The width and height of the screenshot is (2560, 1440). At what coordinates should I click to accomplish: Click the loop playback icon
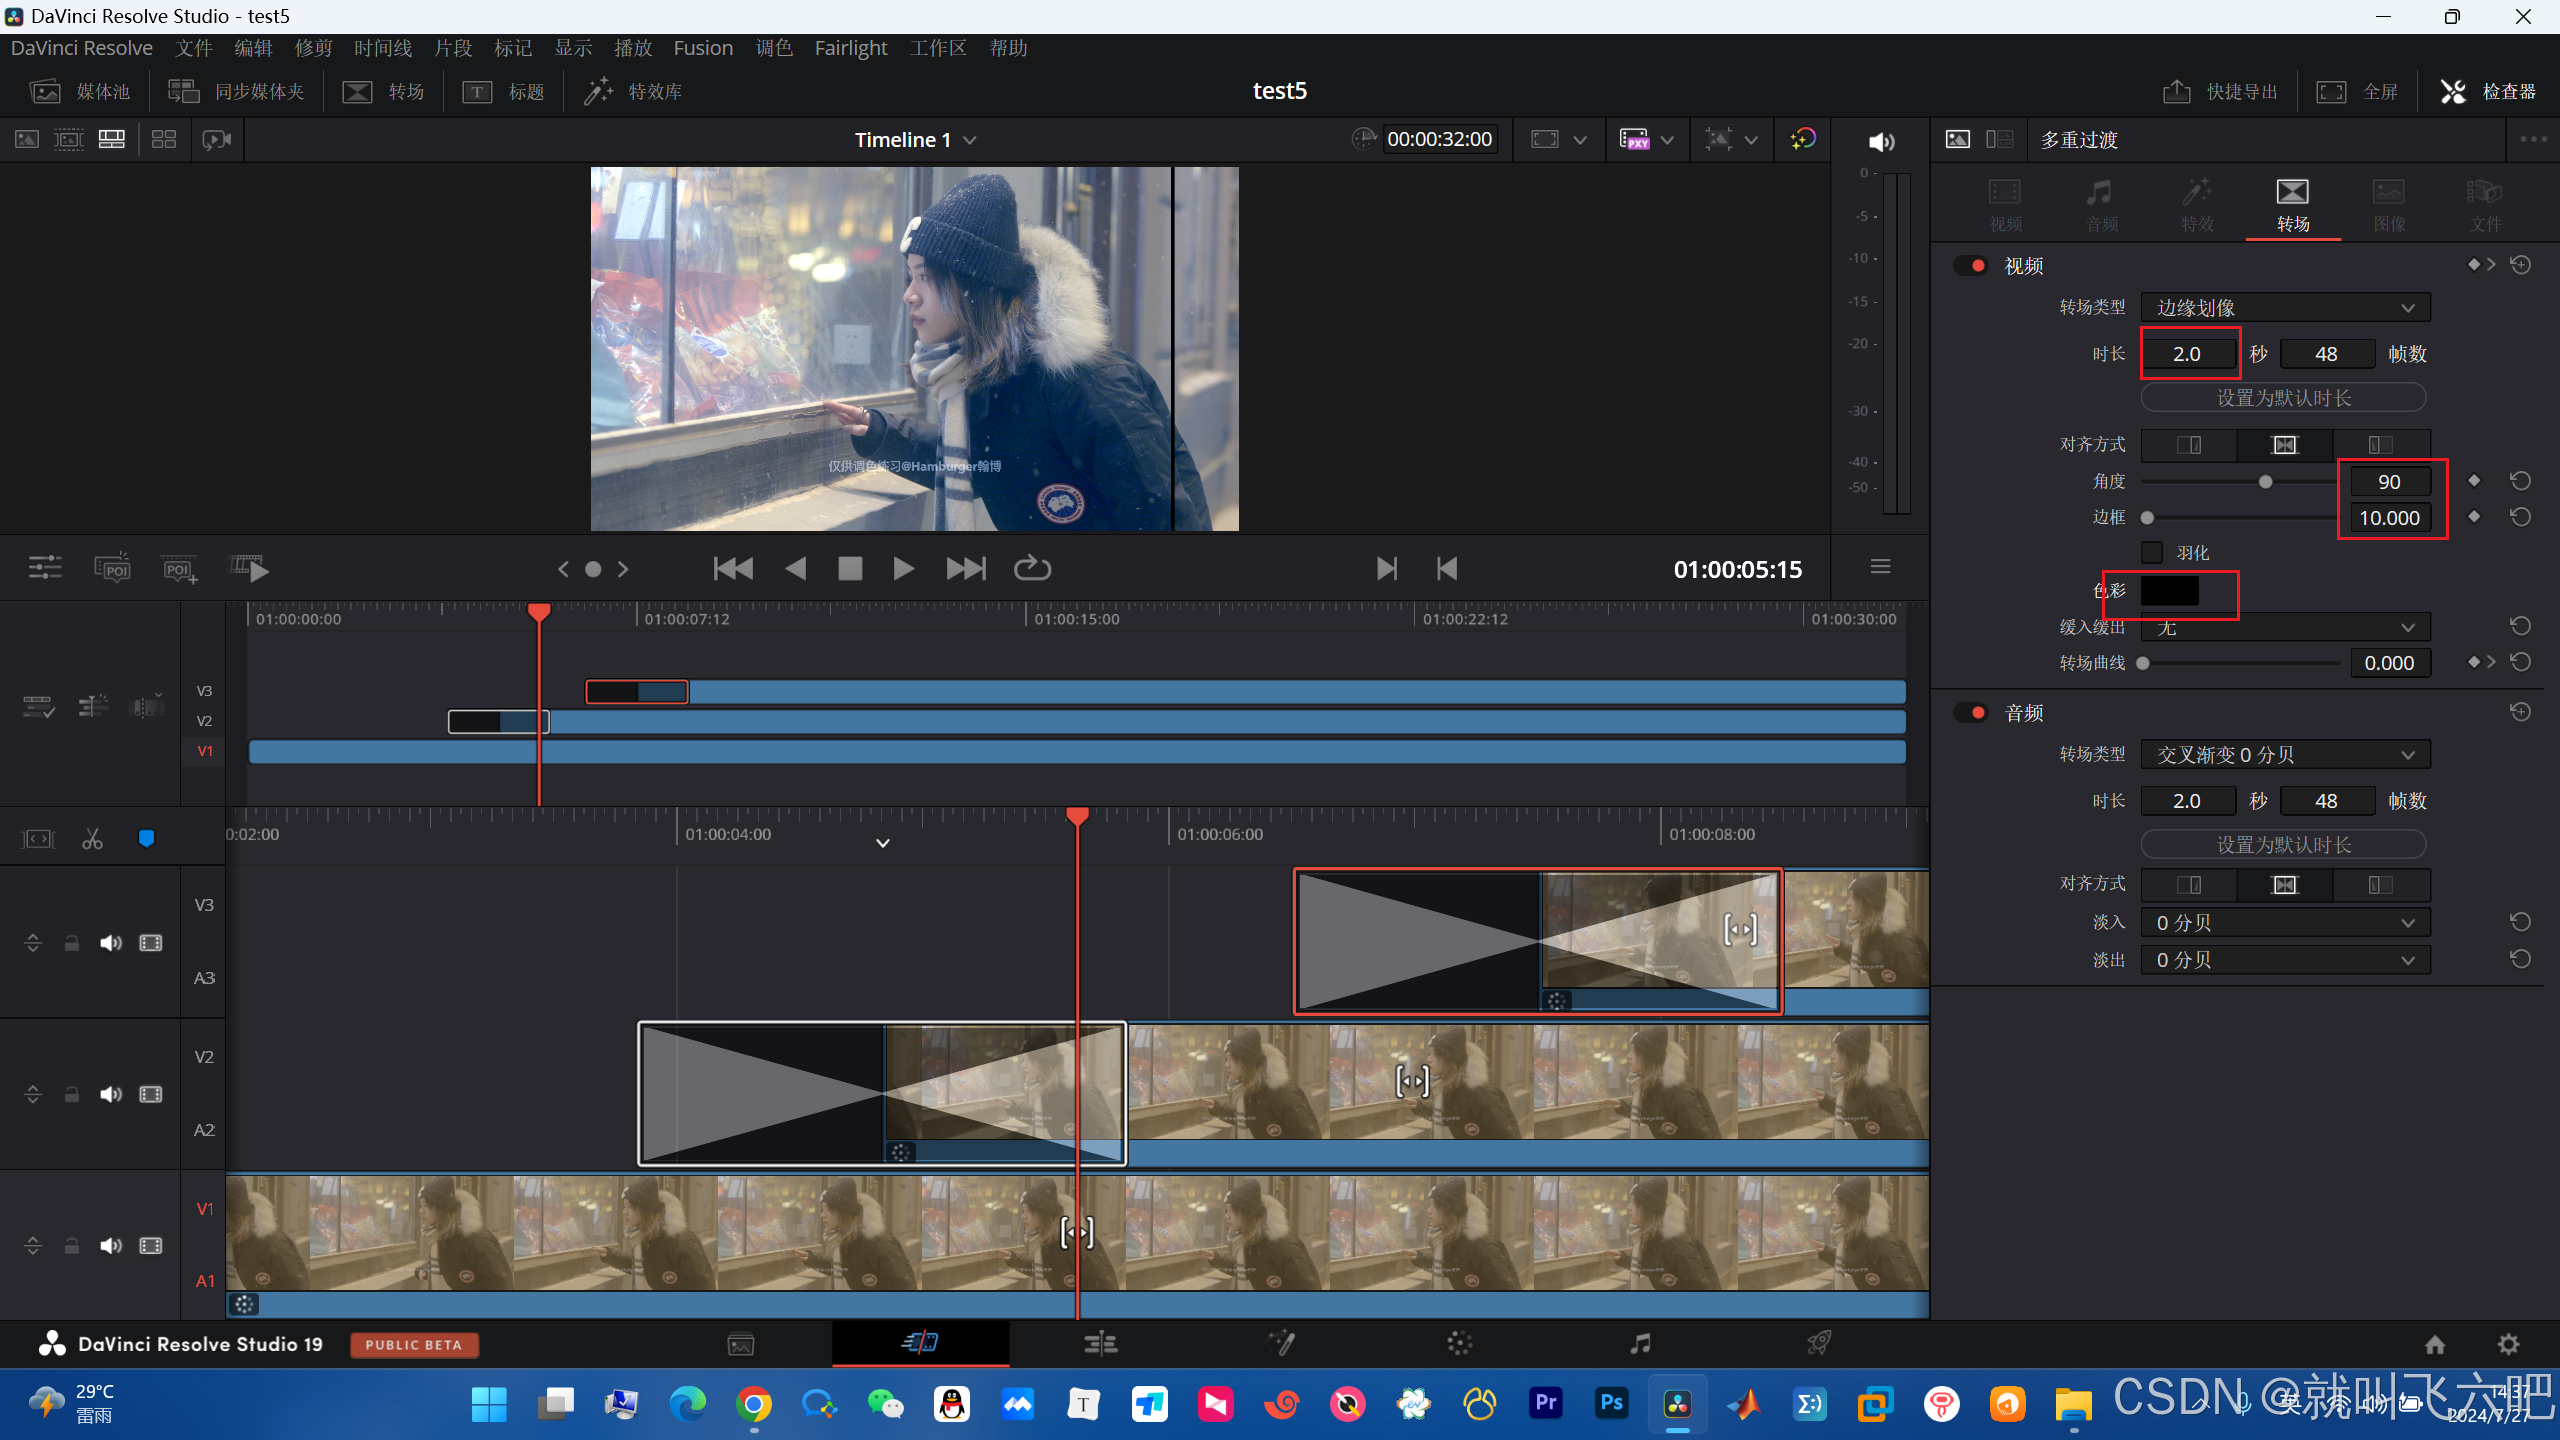[x=1032, y=569]
